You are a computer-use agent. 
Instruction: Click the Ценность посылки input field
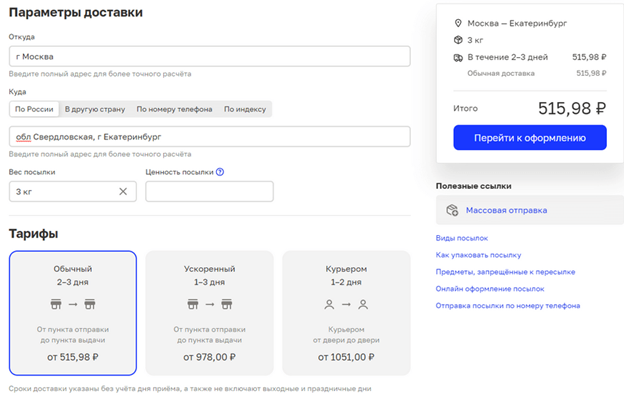209,191
